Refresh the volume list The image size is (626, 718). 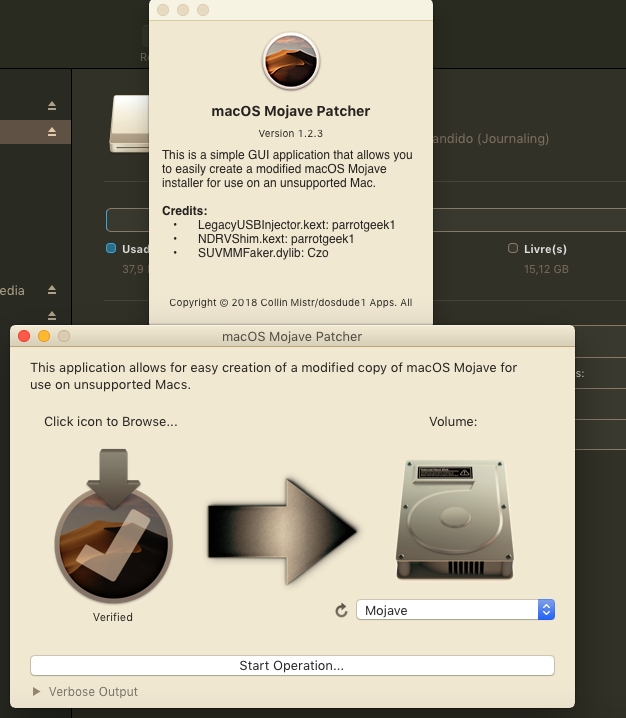click(341, 610)
